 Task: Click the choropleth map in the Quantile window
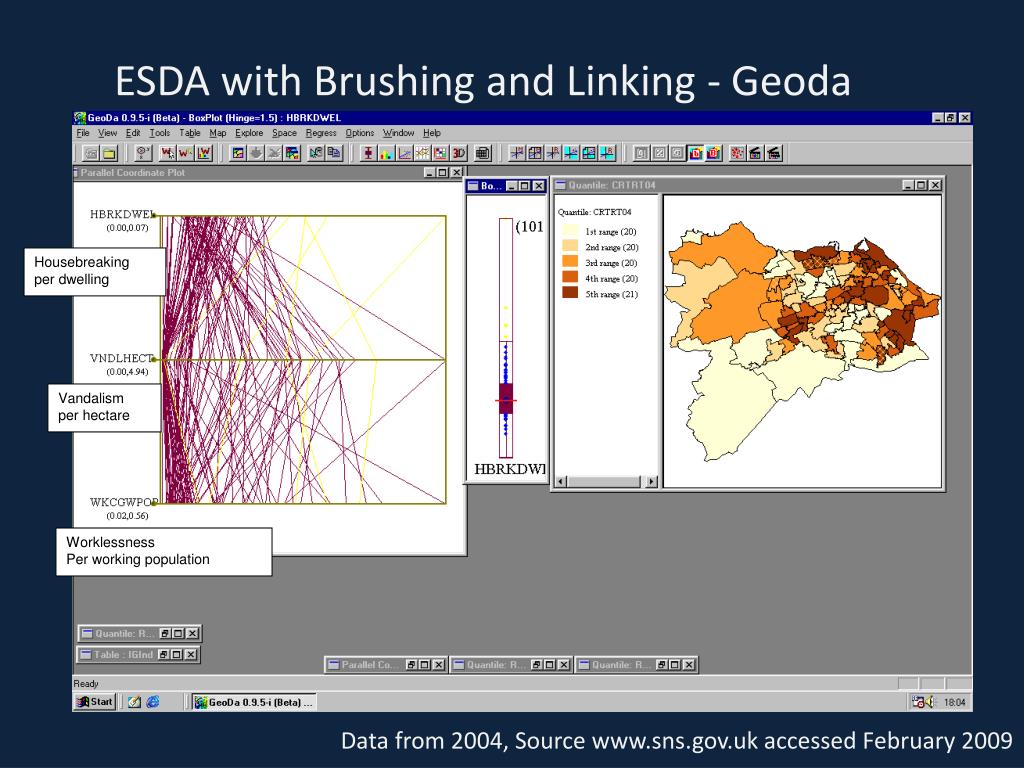[x=803, y=341]
